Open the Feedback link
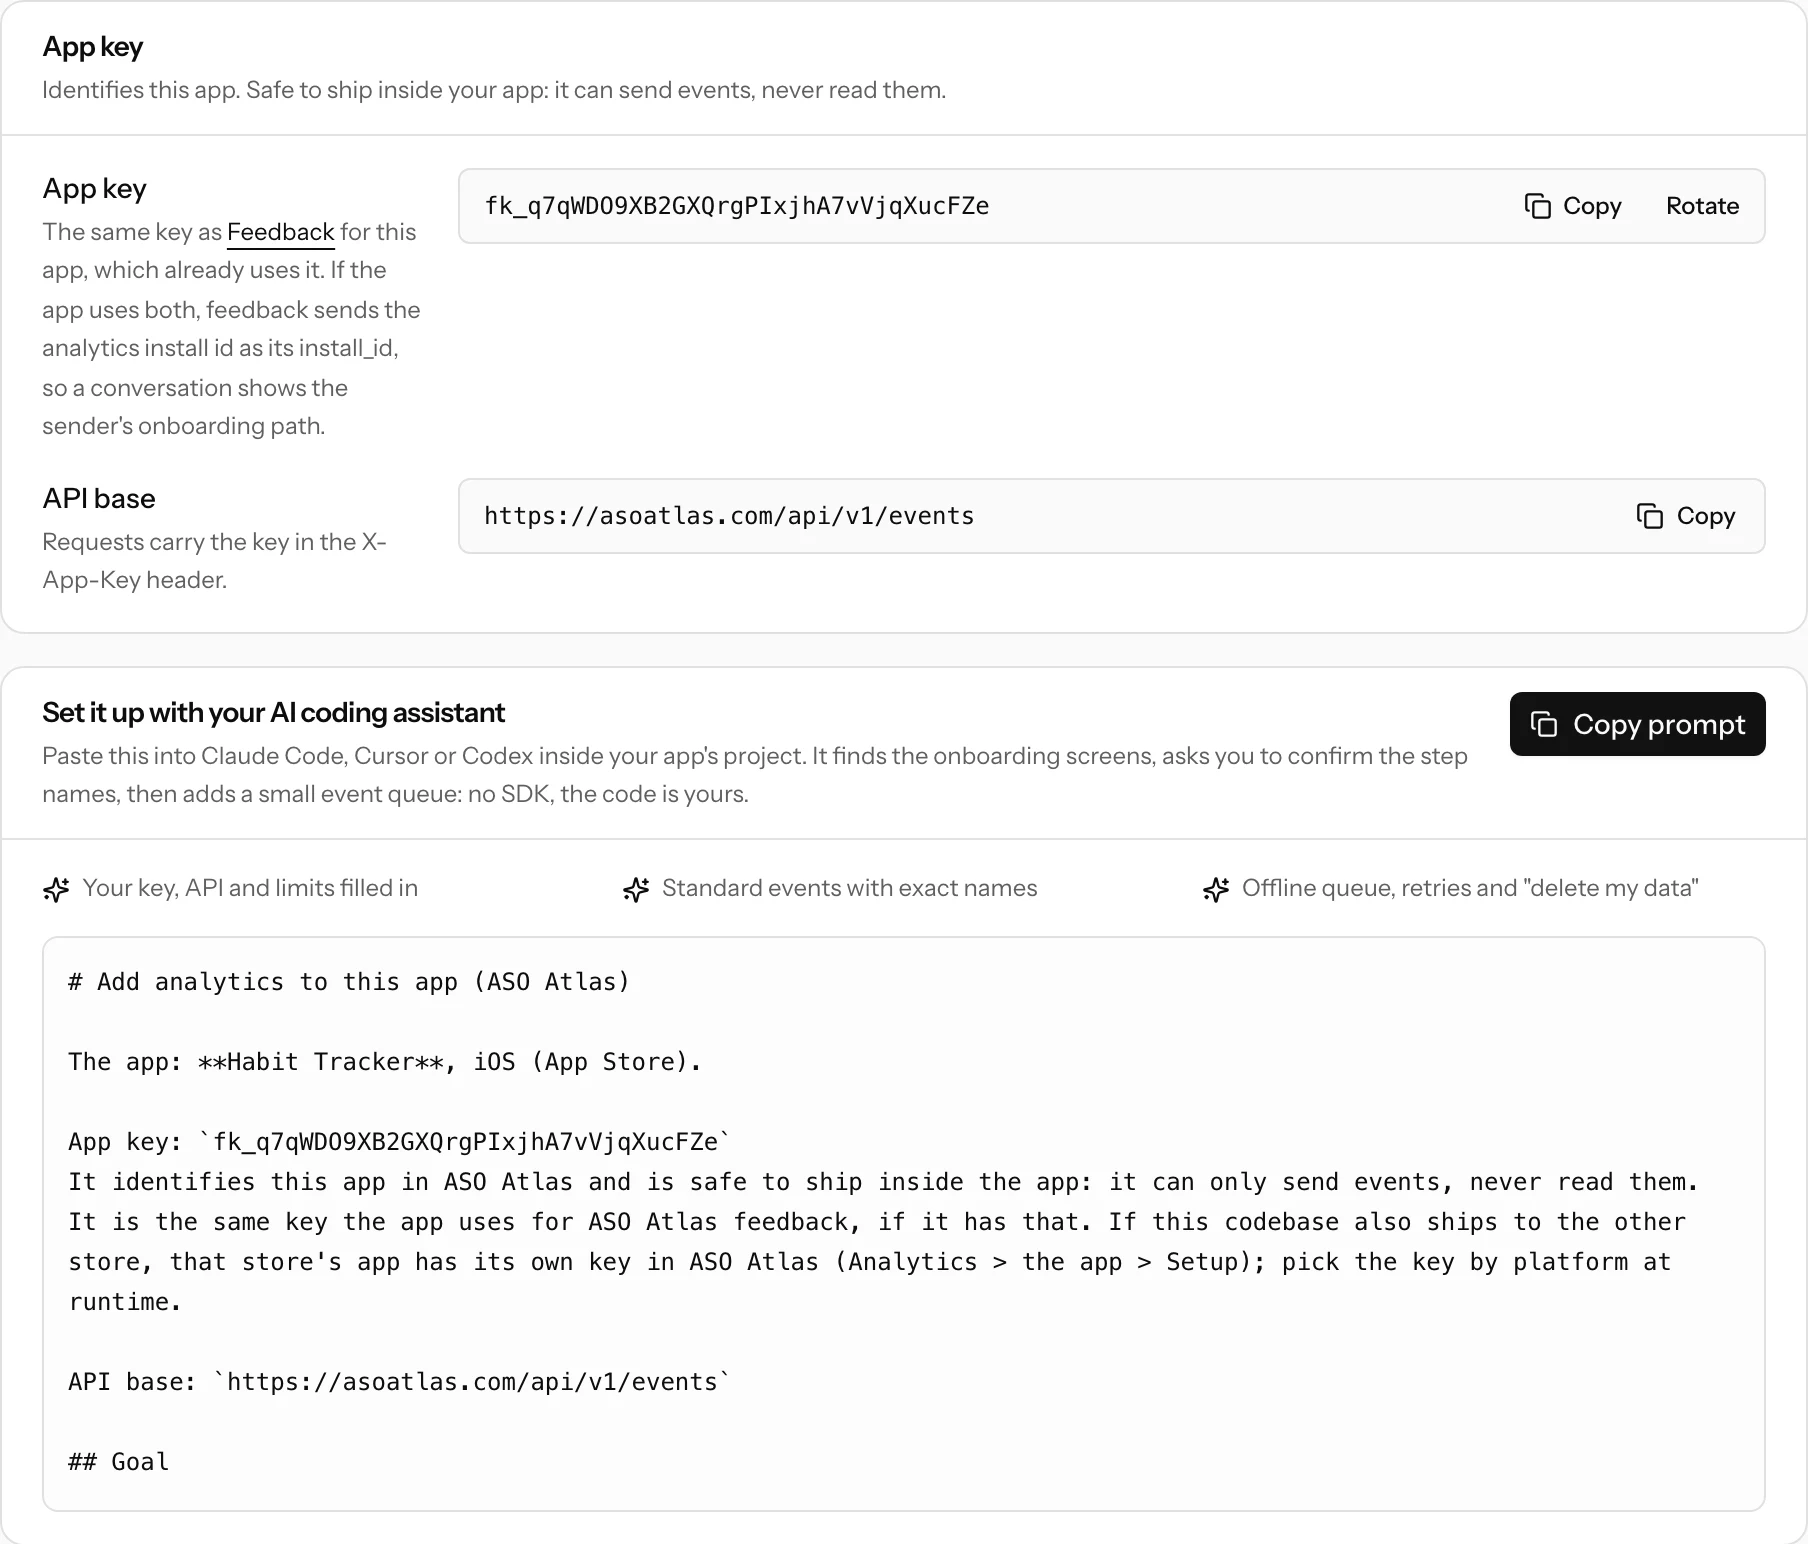Screen dimensions: 1808x1544 coord(280,232)
